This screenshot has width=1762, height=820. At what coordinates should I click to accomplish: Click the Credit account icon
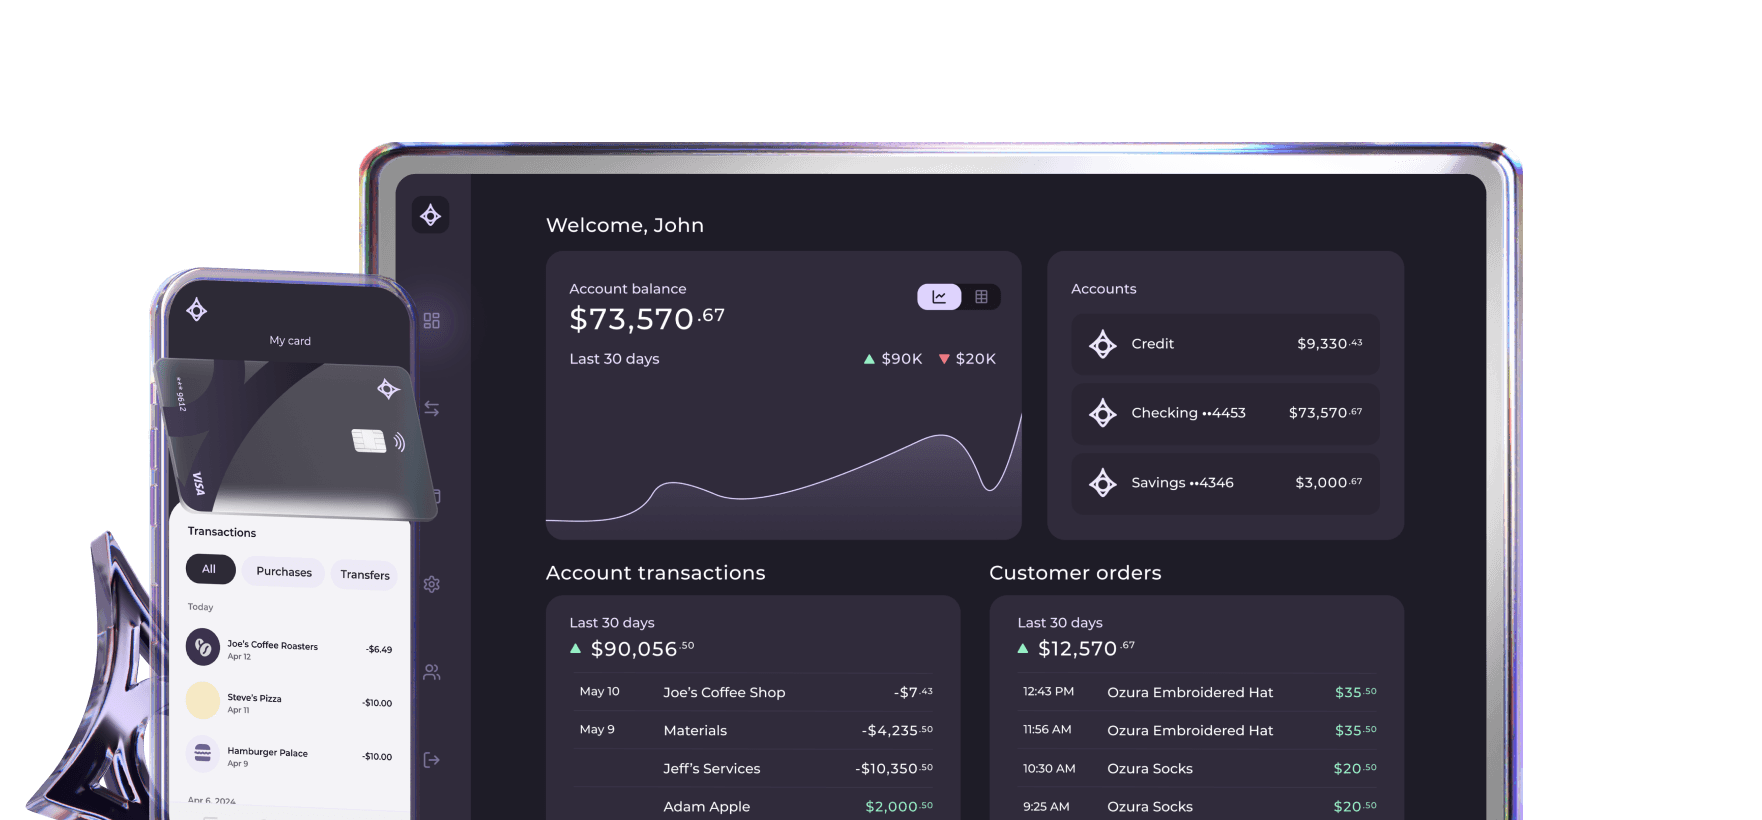click(1103, 344)
